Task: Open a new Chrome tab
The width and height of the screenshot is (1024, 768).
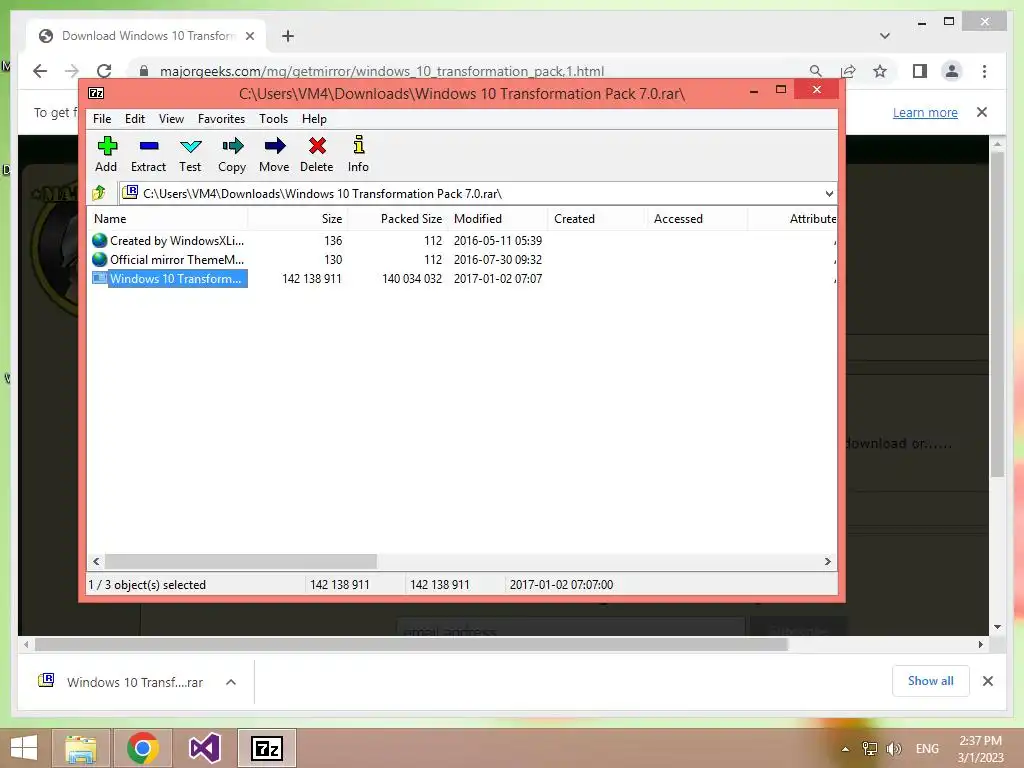Action: pyautogui.click(x=288, y=36)
